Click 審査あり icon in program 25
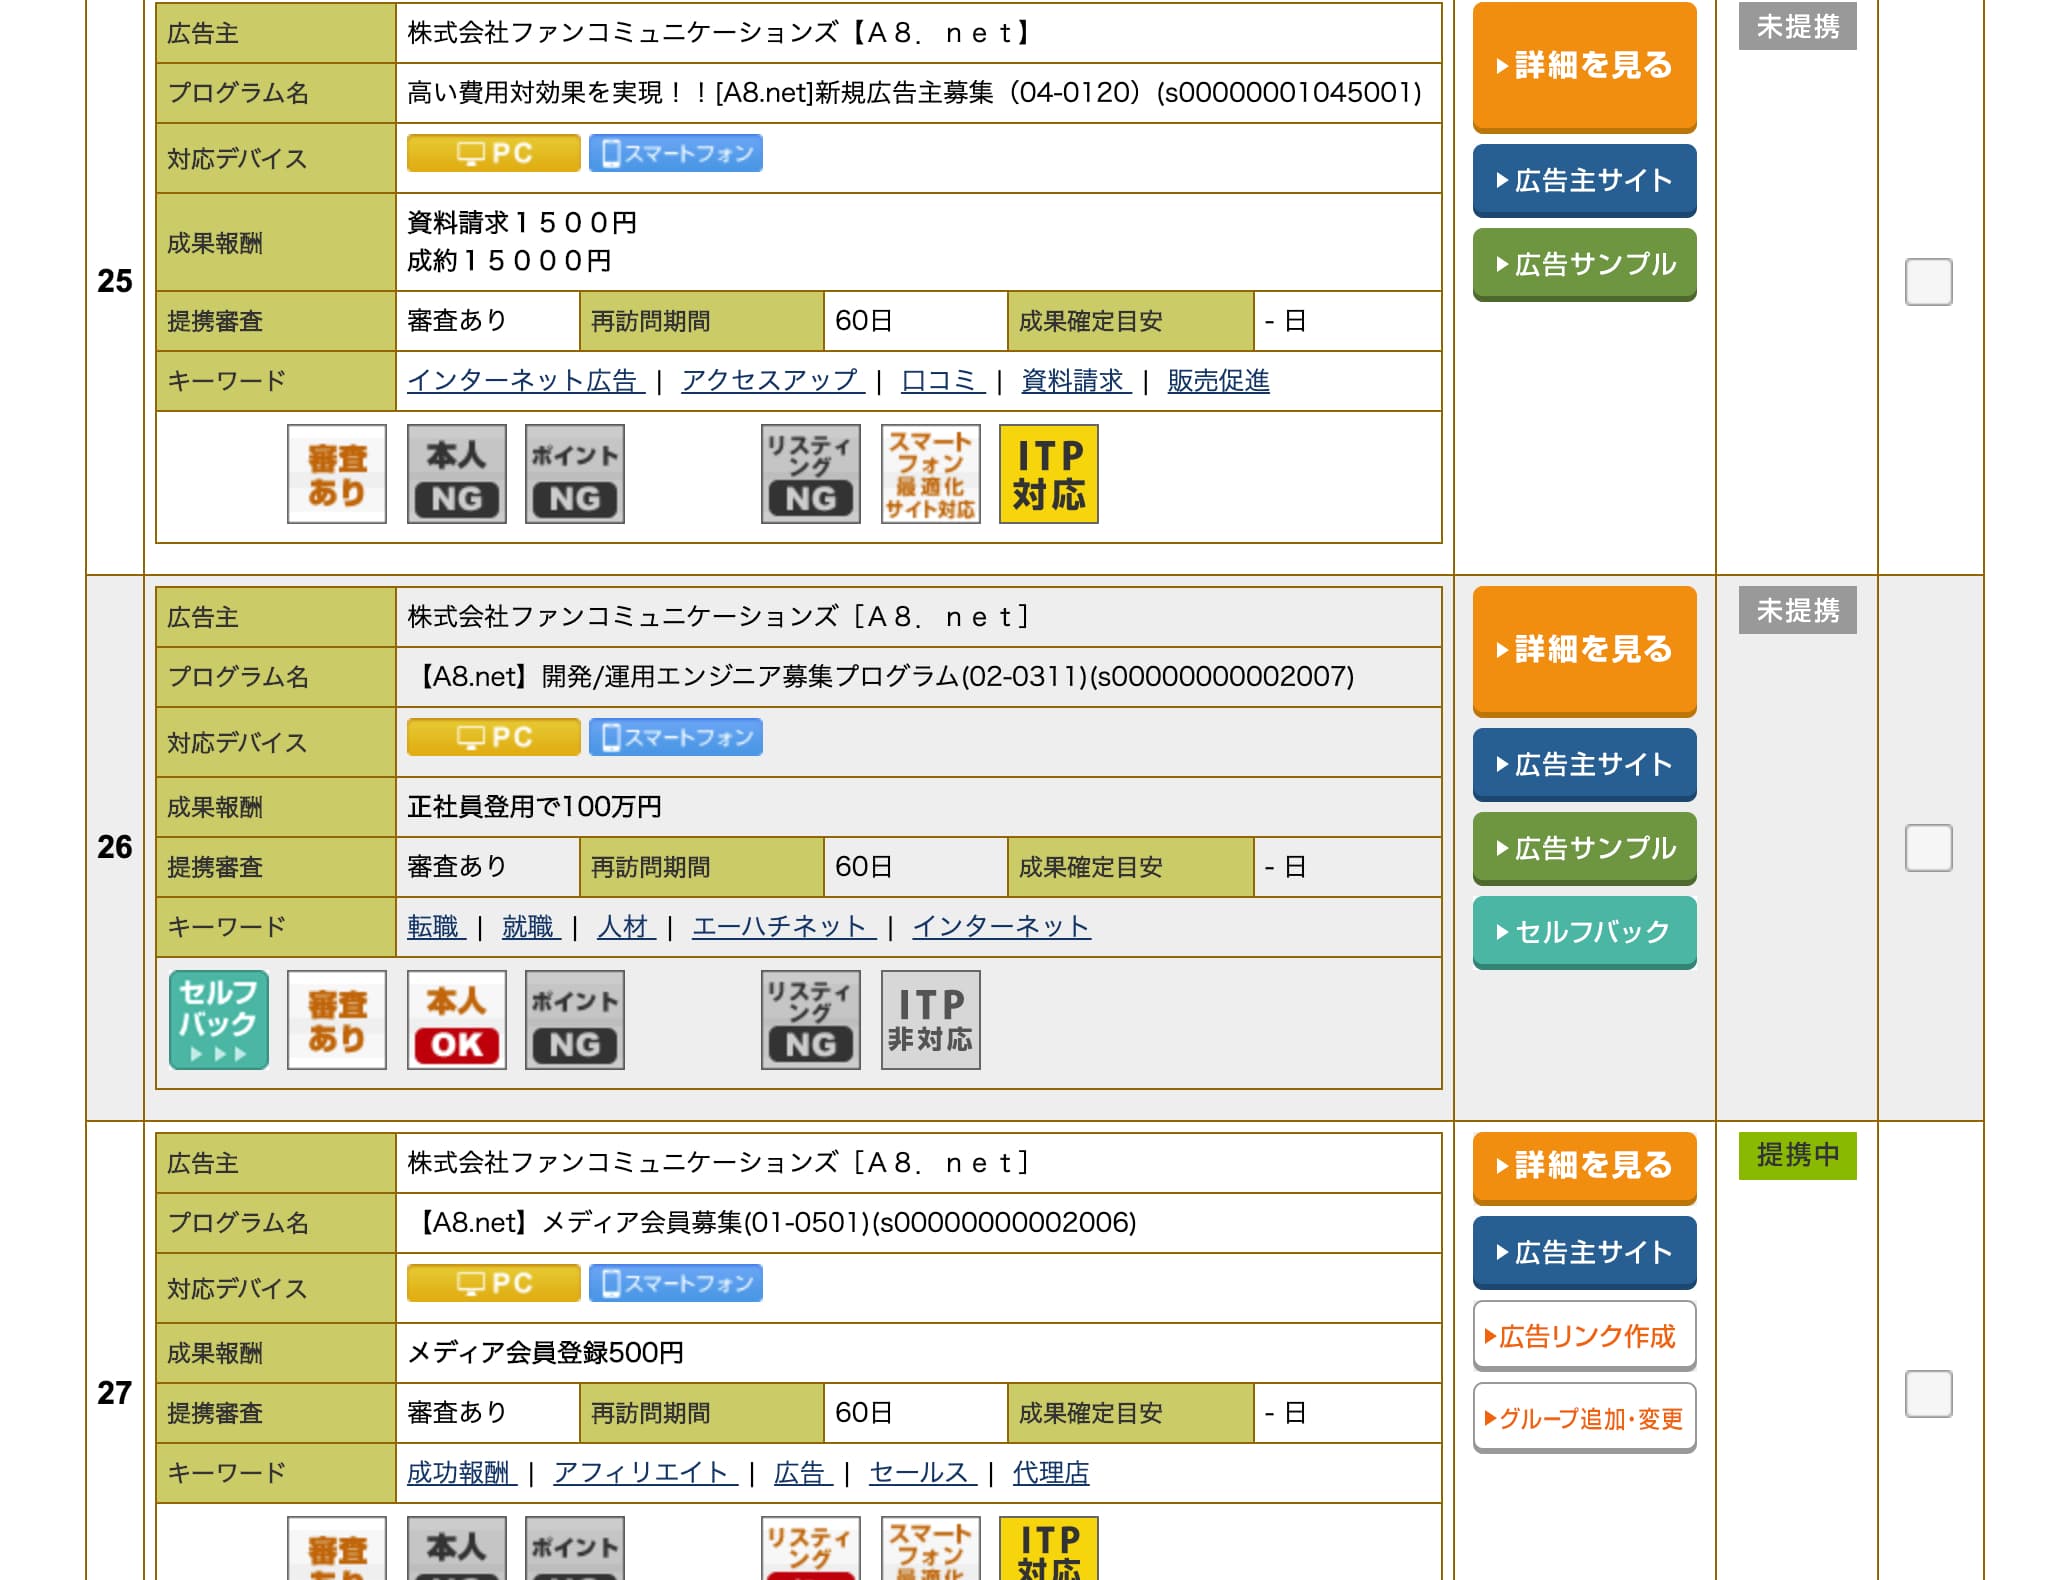 (337, 474)
